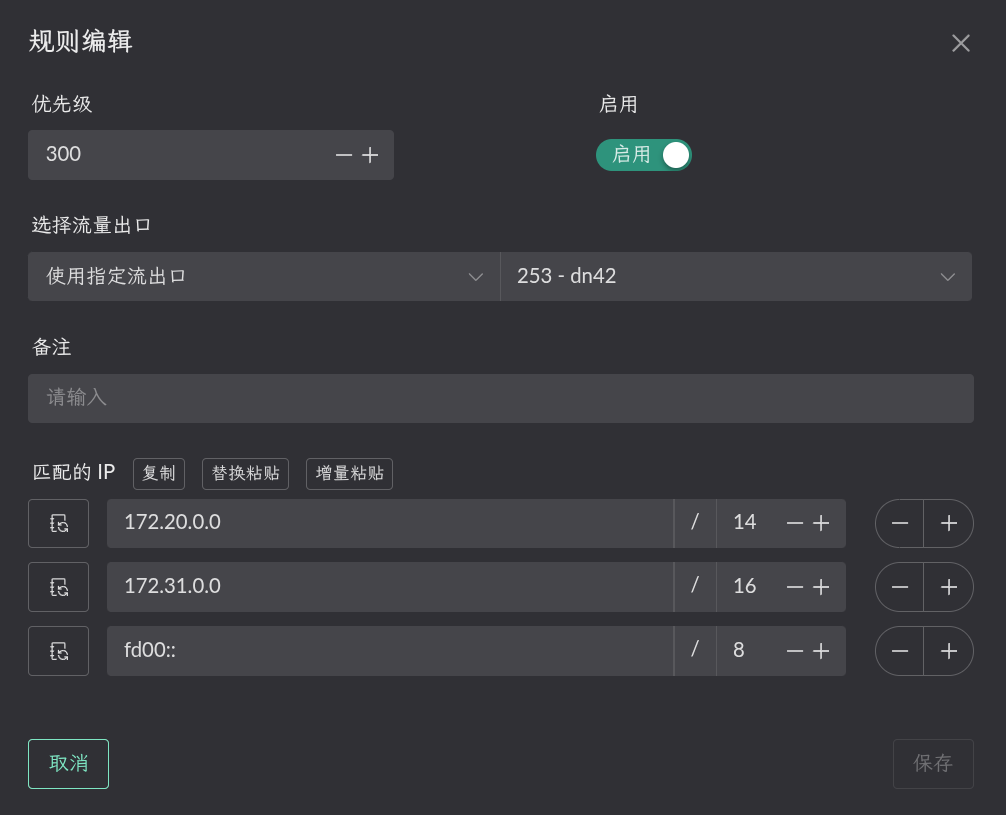Decrease prefix length 16 for 172.31.0.0
1006x815 pixels.
pos(795,587)
